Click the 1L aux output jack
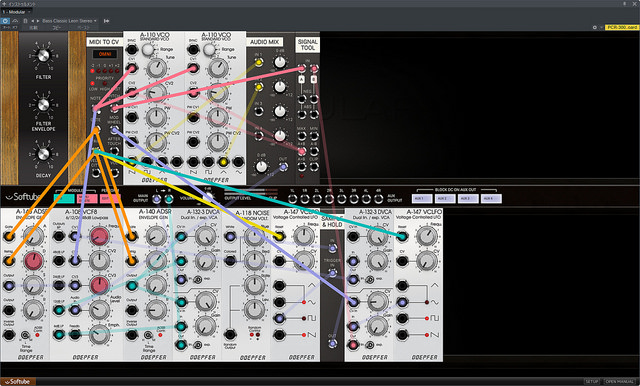640x386 pixels. coord(292,199)
